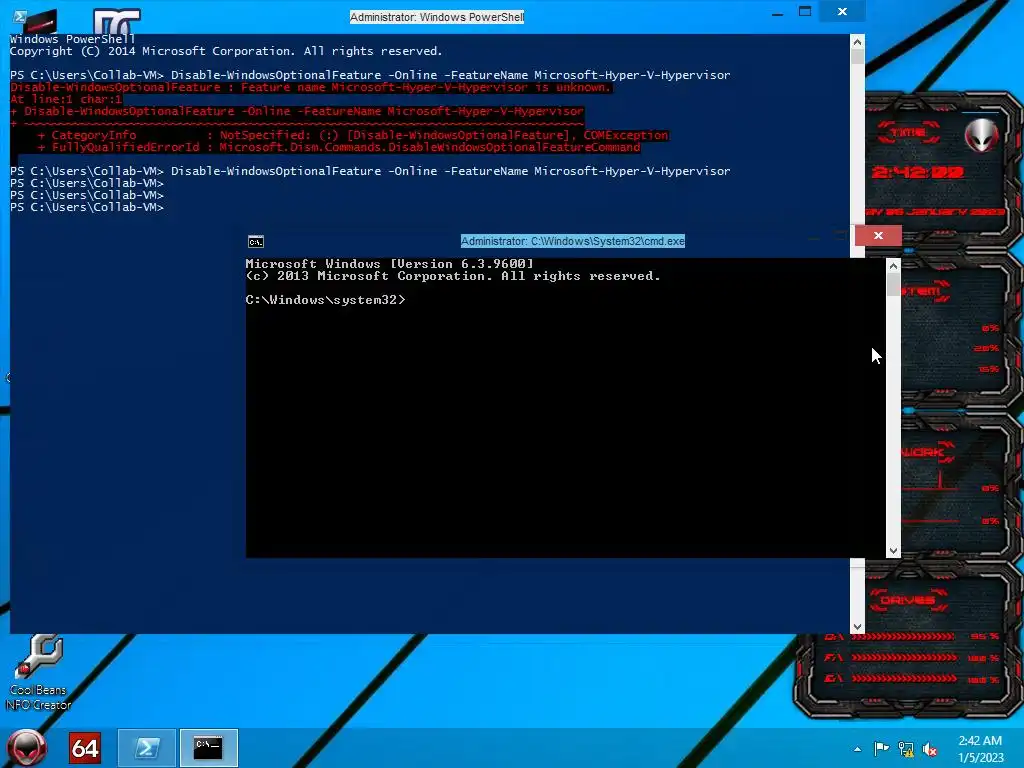Click the E:\ drive usage bar
The width and height of the screenshot is (1024, 768).
click(904, 679)
